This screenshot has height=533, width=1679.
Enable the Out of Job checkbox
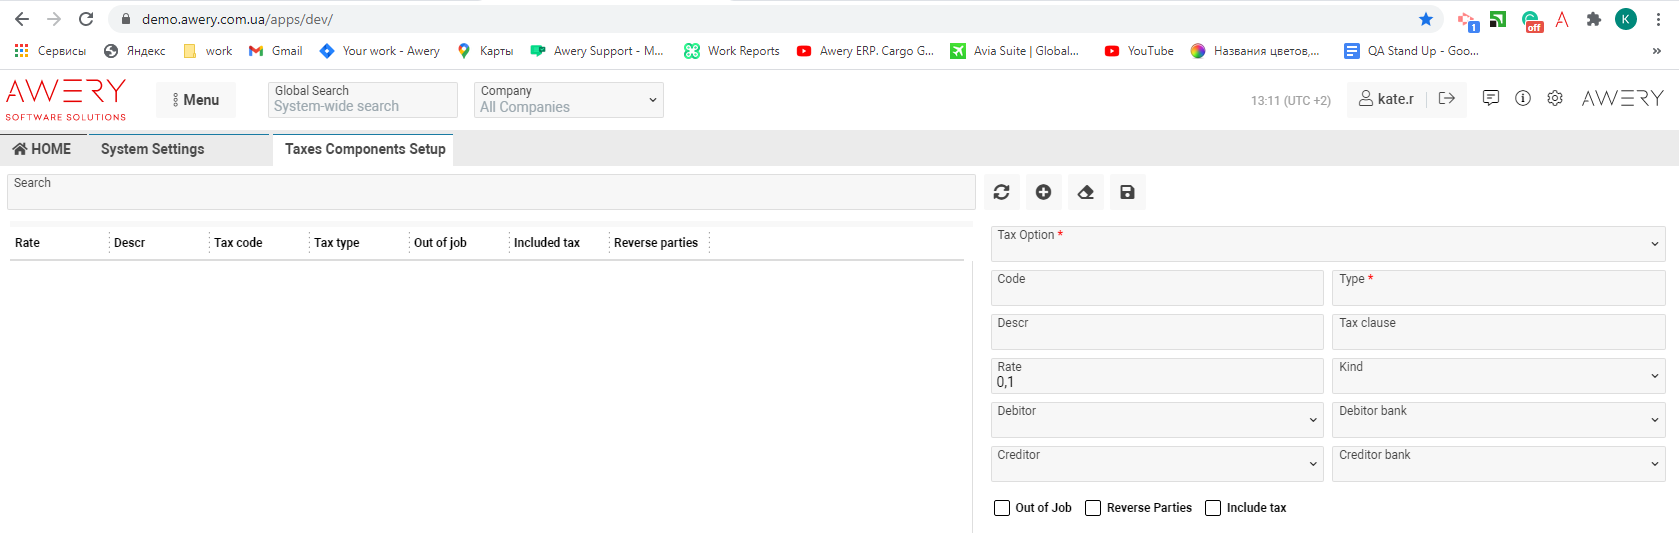tap(1002, 508)
